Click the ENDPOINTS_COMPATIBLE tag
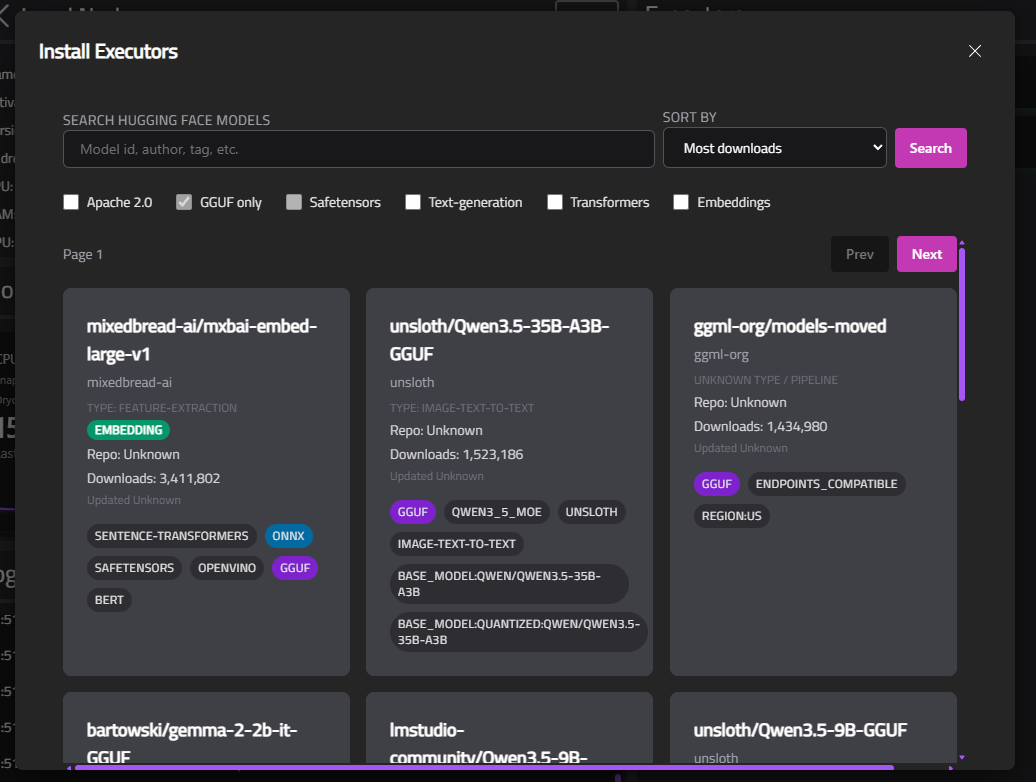 point(826,484)
